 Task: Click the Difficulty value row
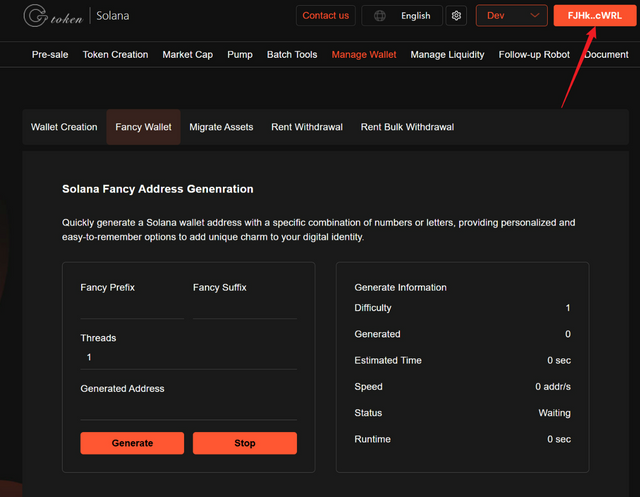[x=462, y=308]
